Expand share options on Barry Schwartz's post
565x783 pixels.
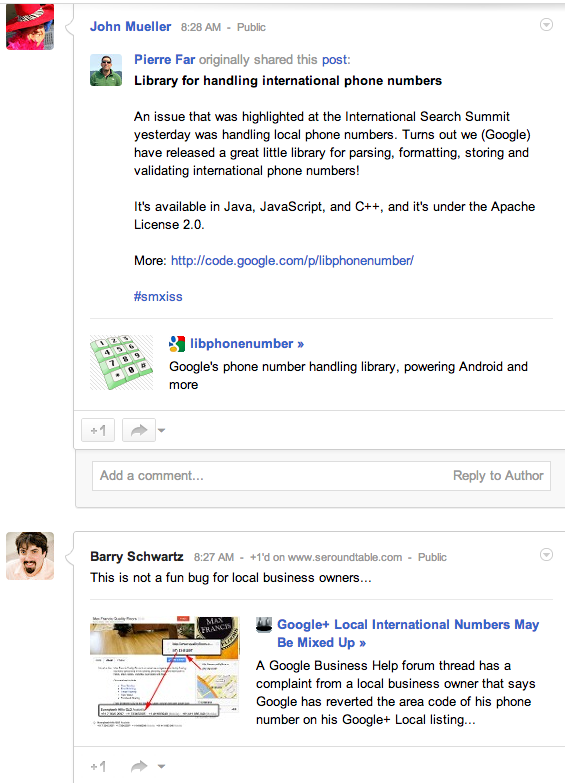click(161, 766)
